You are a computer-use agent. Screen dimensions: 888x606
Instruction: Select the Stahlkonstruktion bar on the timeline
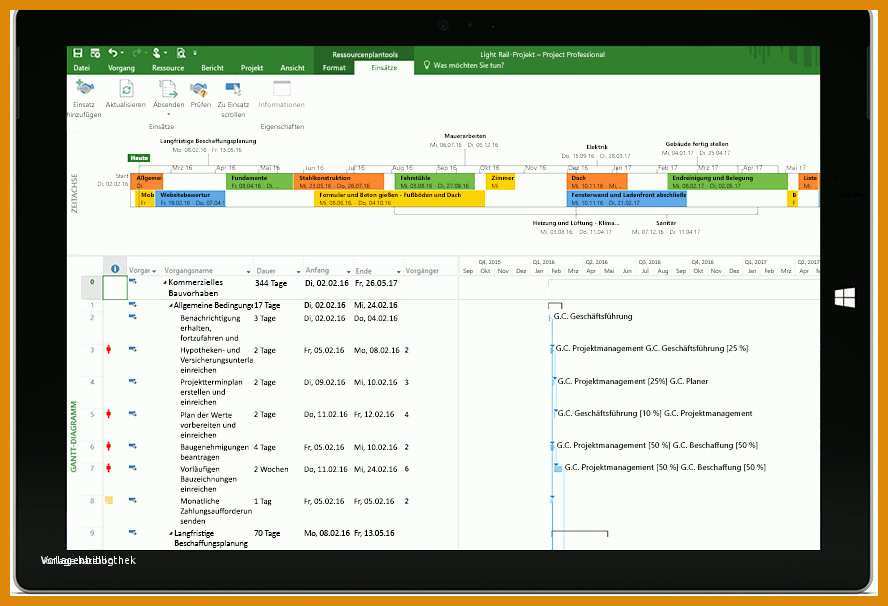(x=339, y=182)
